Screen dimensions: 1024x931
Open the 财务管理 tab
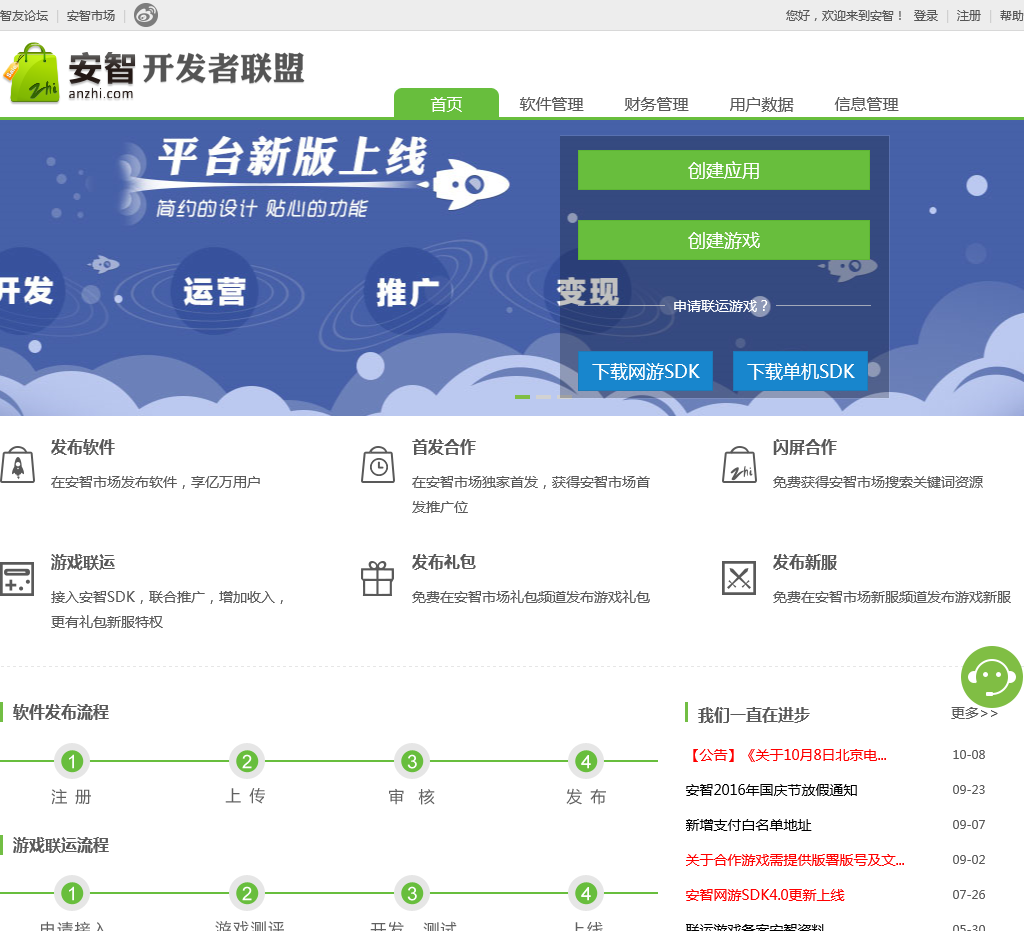(656, 104)
